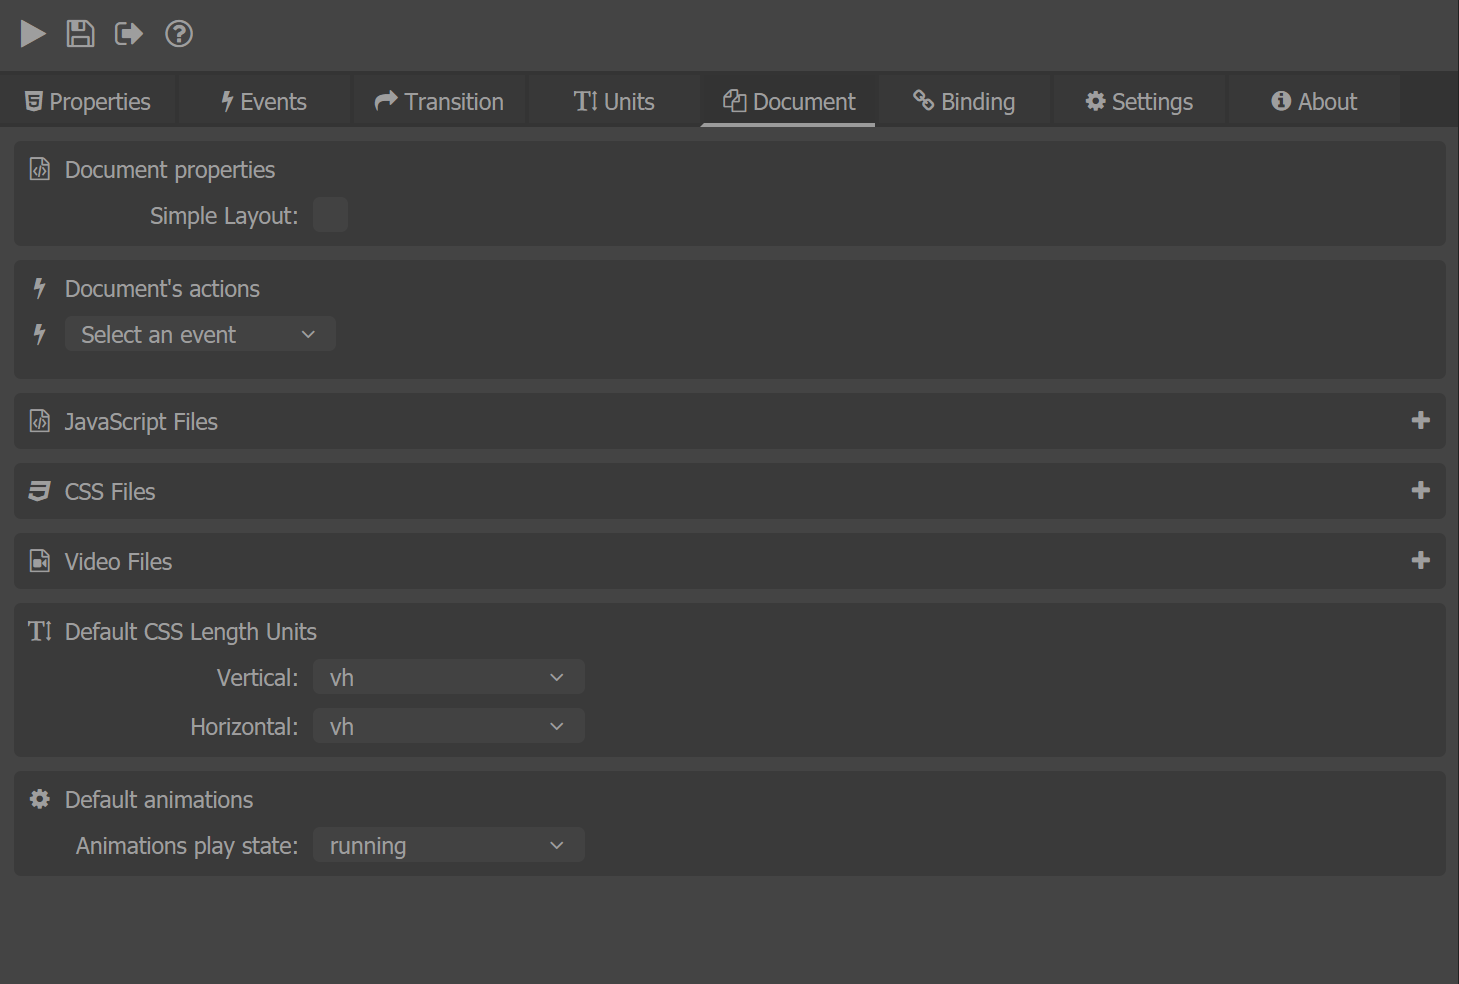Open the Help question mark icon

[x=179, y=34]
